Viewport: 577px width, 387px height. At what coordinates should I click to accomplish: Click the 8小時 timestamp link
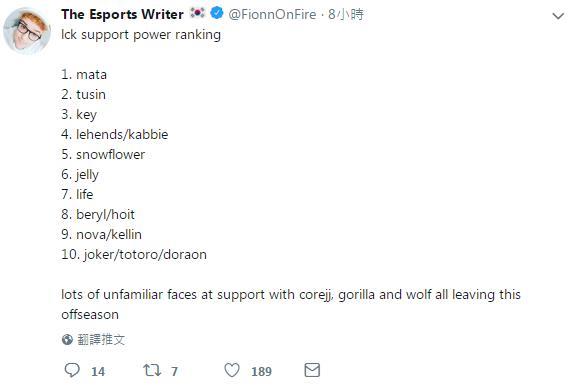346,14
